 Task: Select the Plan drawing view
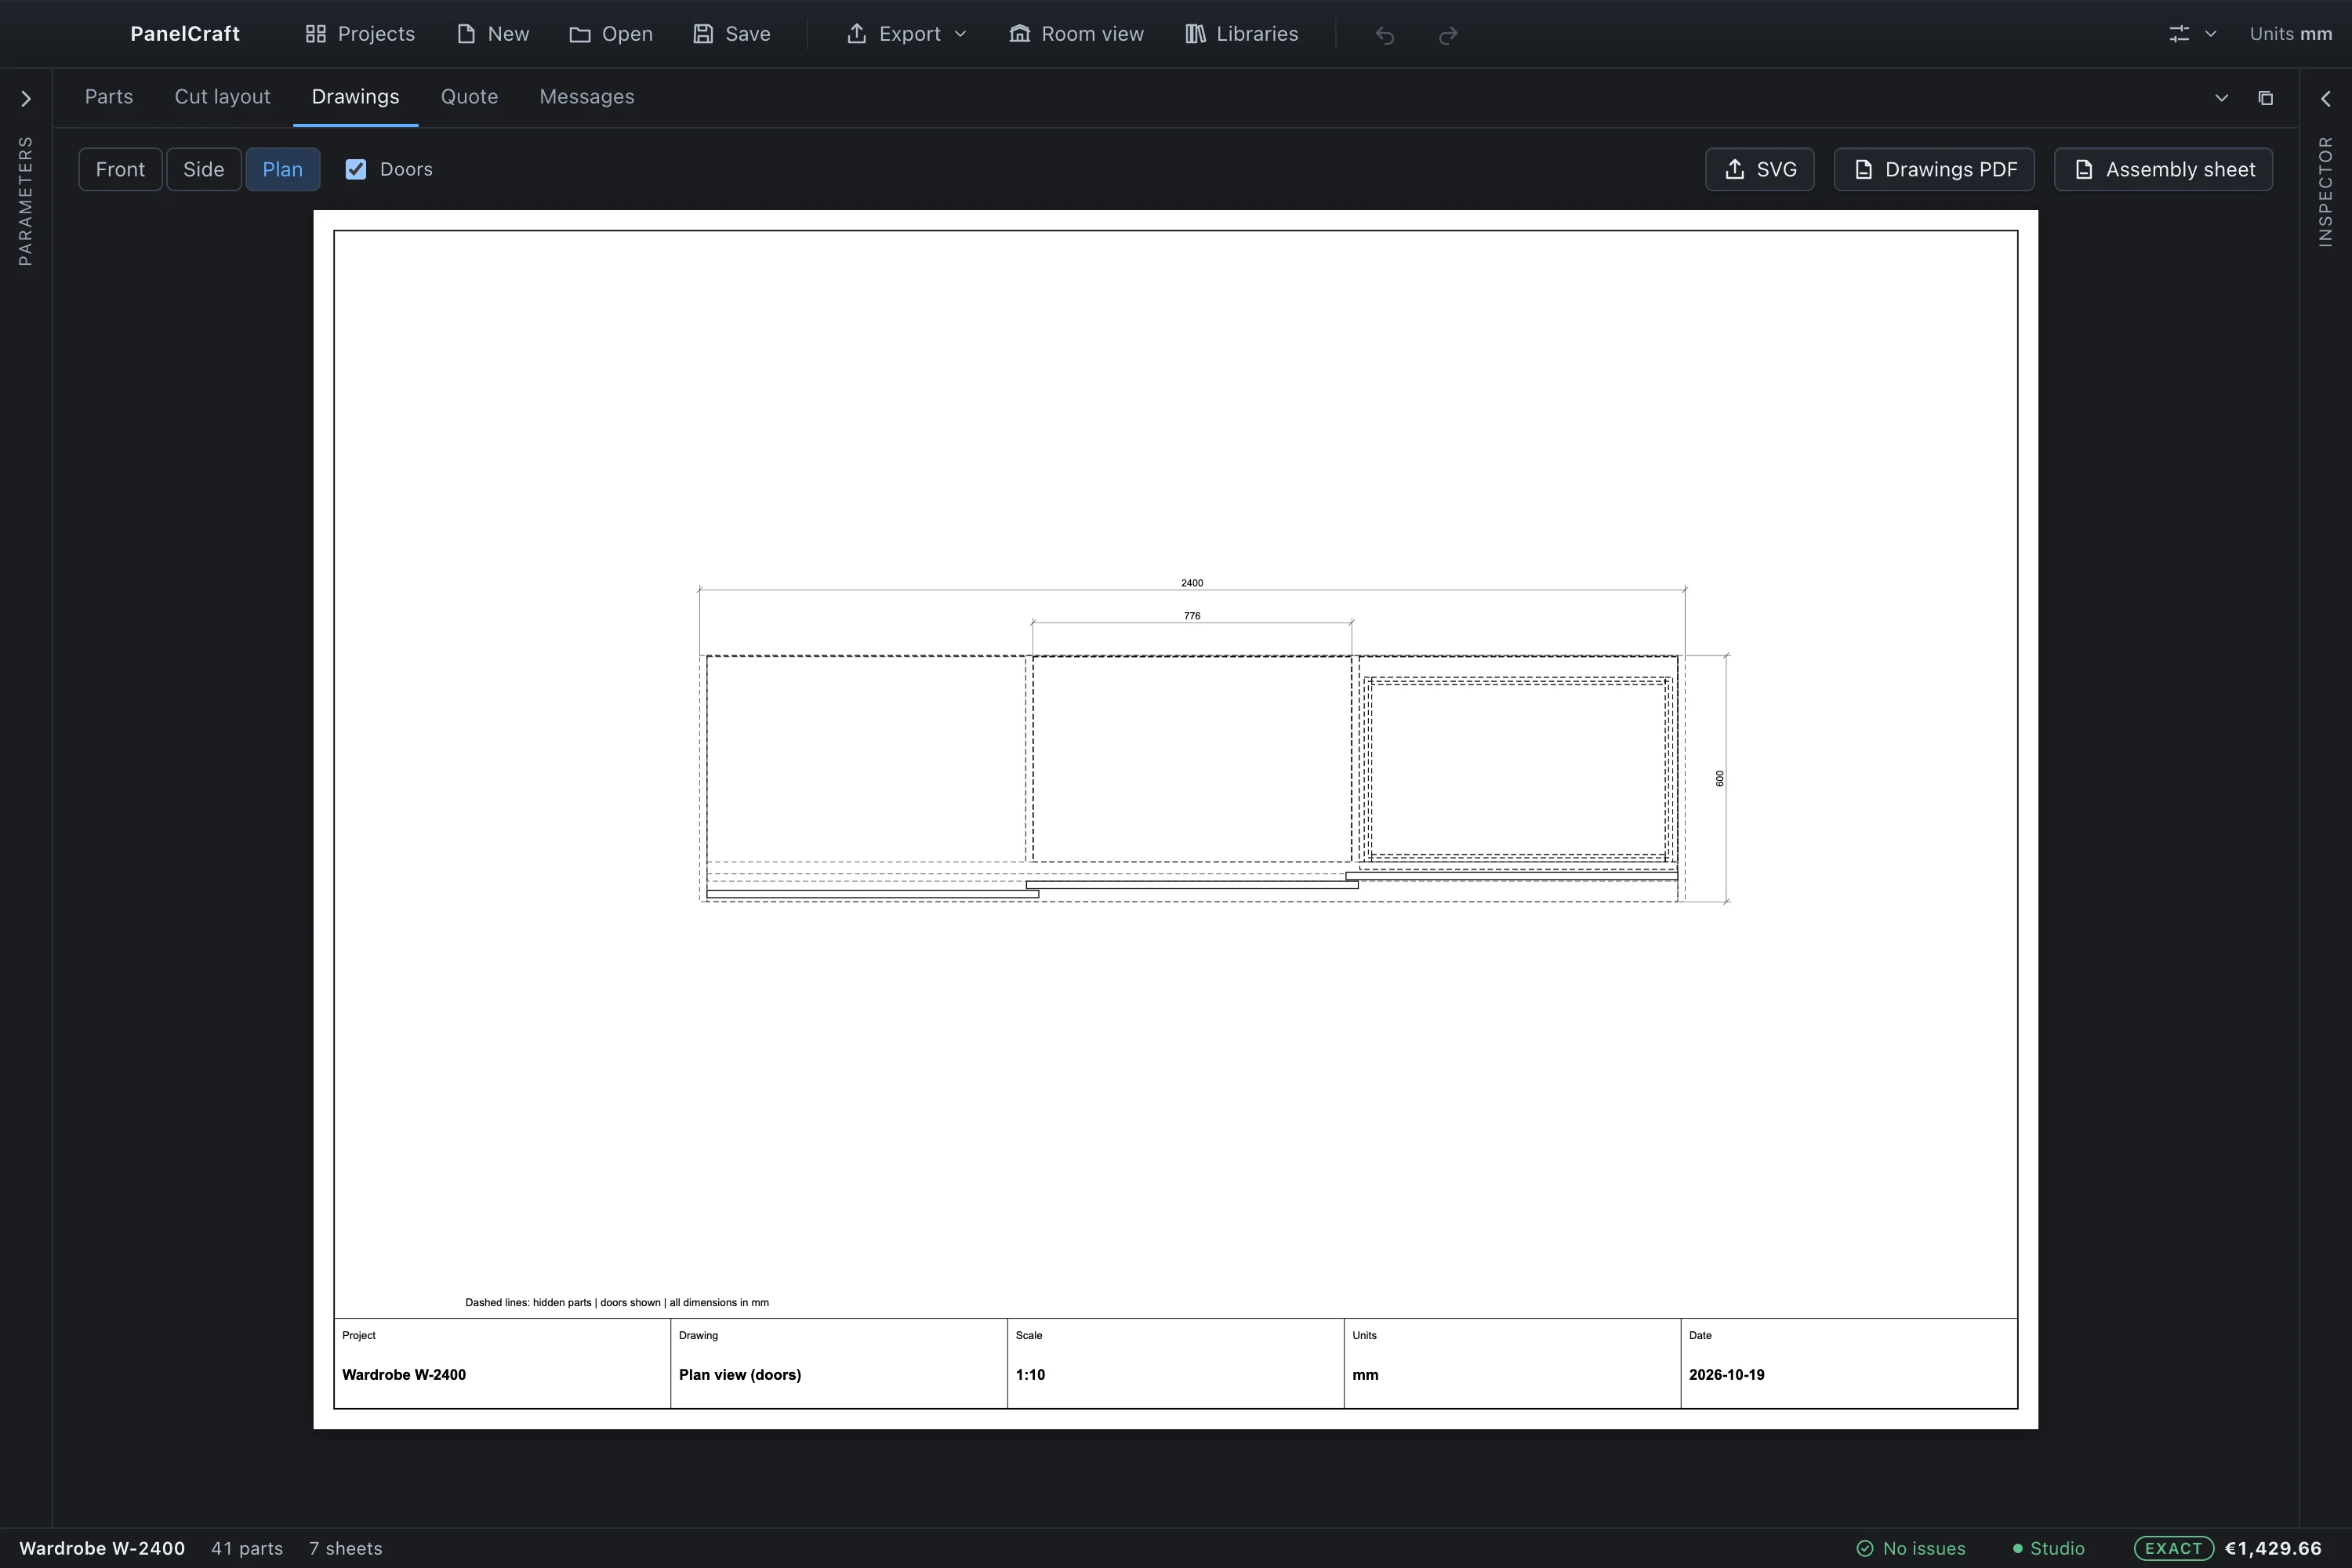[x=282, y=169]
